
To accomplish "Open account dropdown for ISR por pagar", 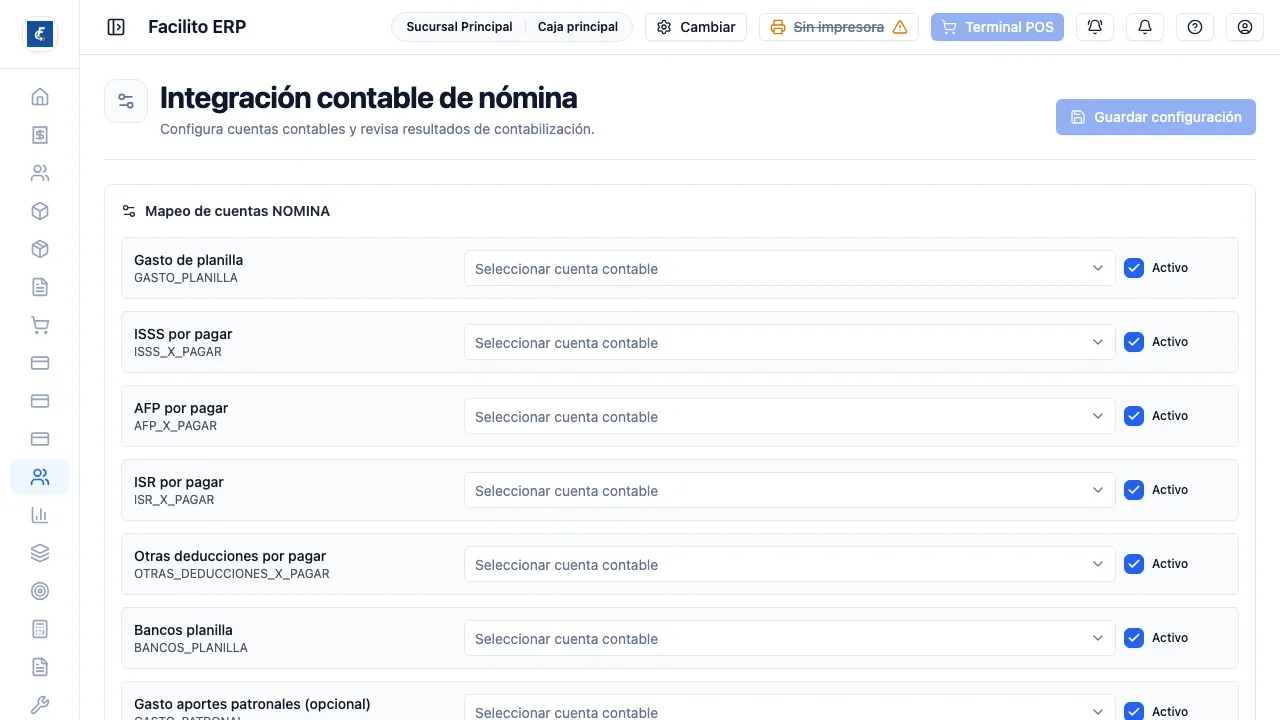I will [790, 490].
